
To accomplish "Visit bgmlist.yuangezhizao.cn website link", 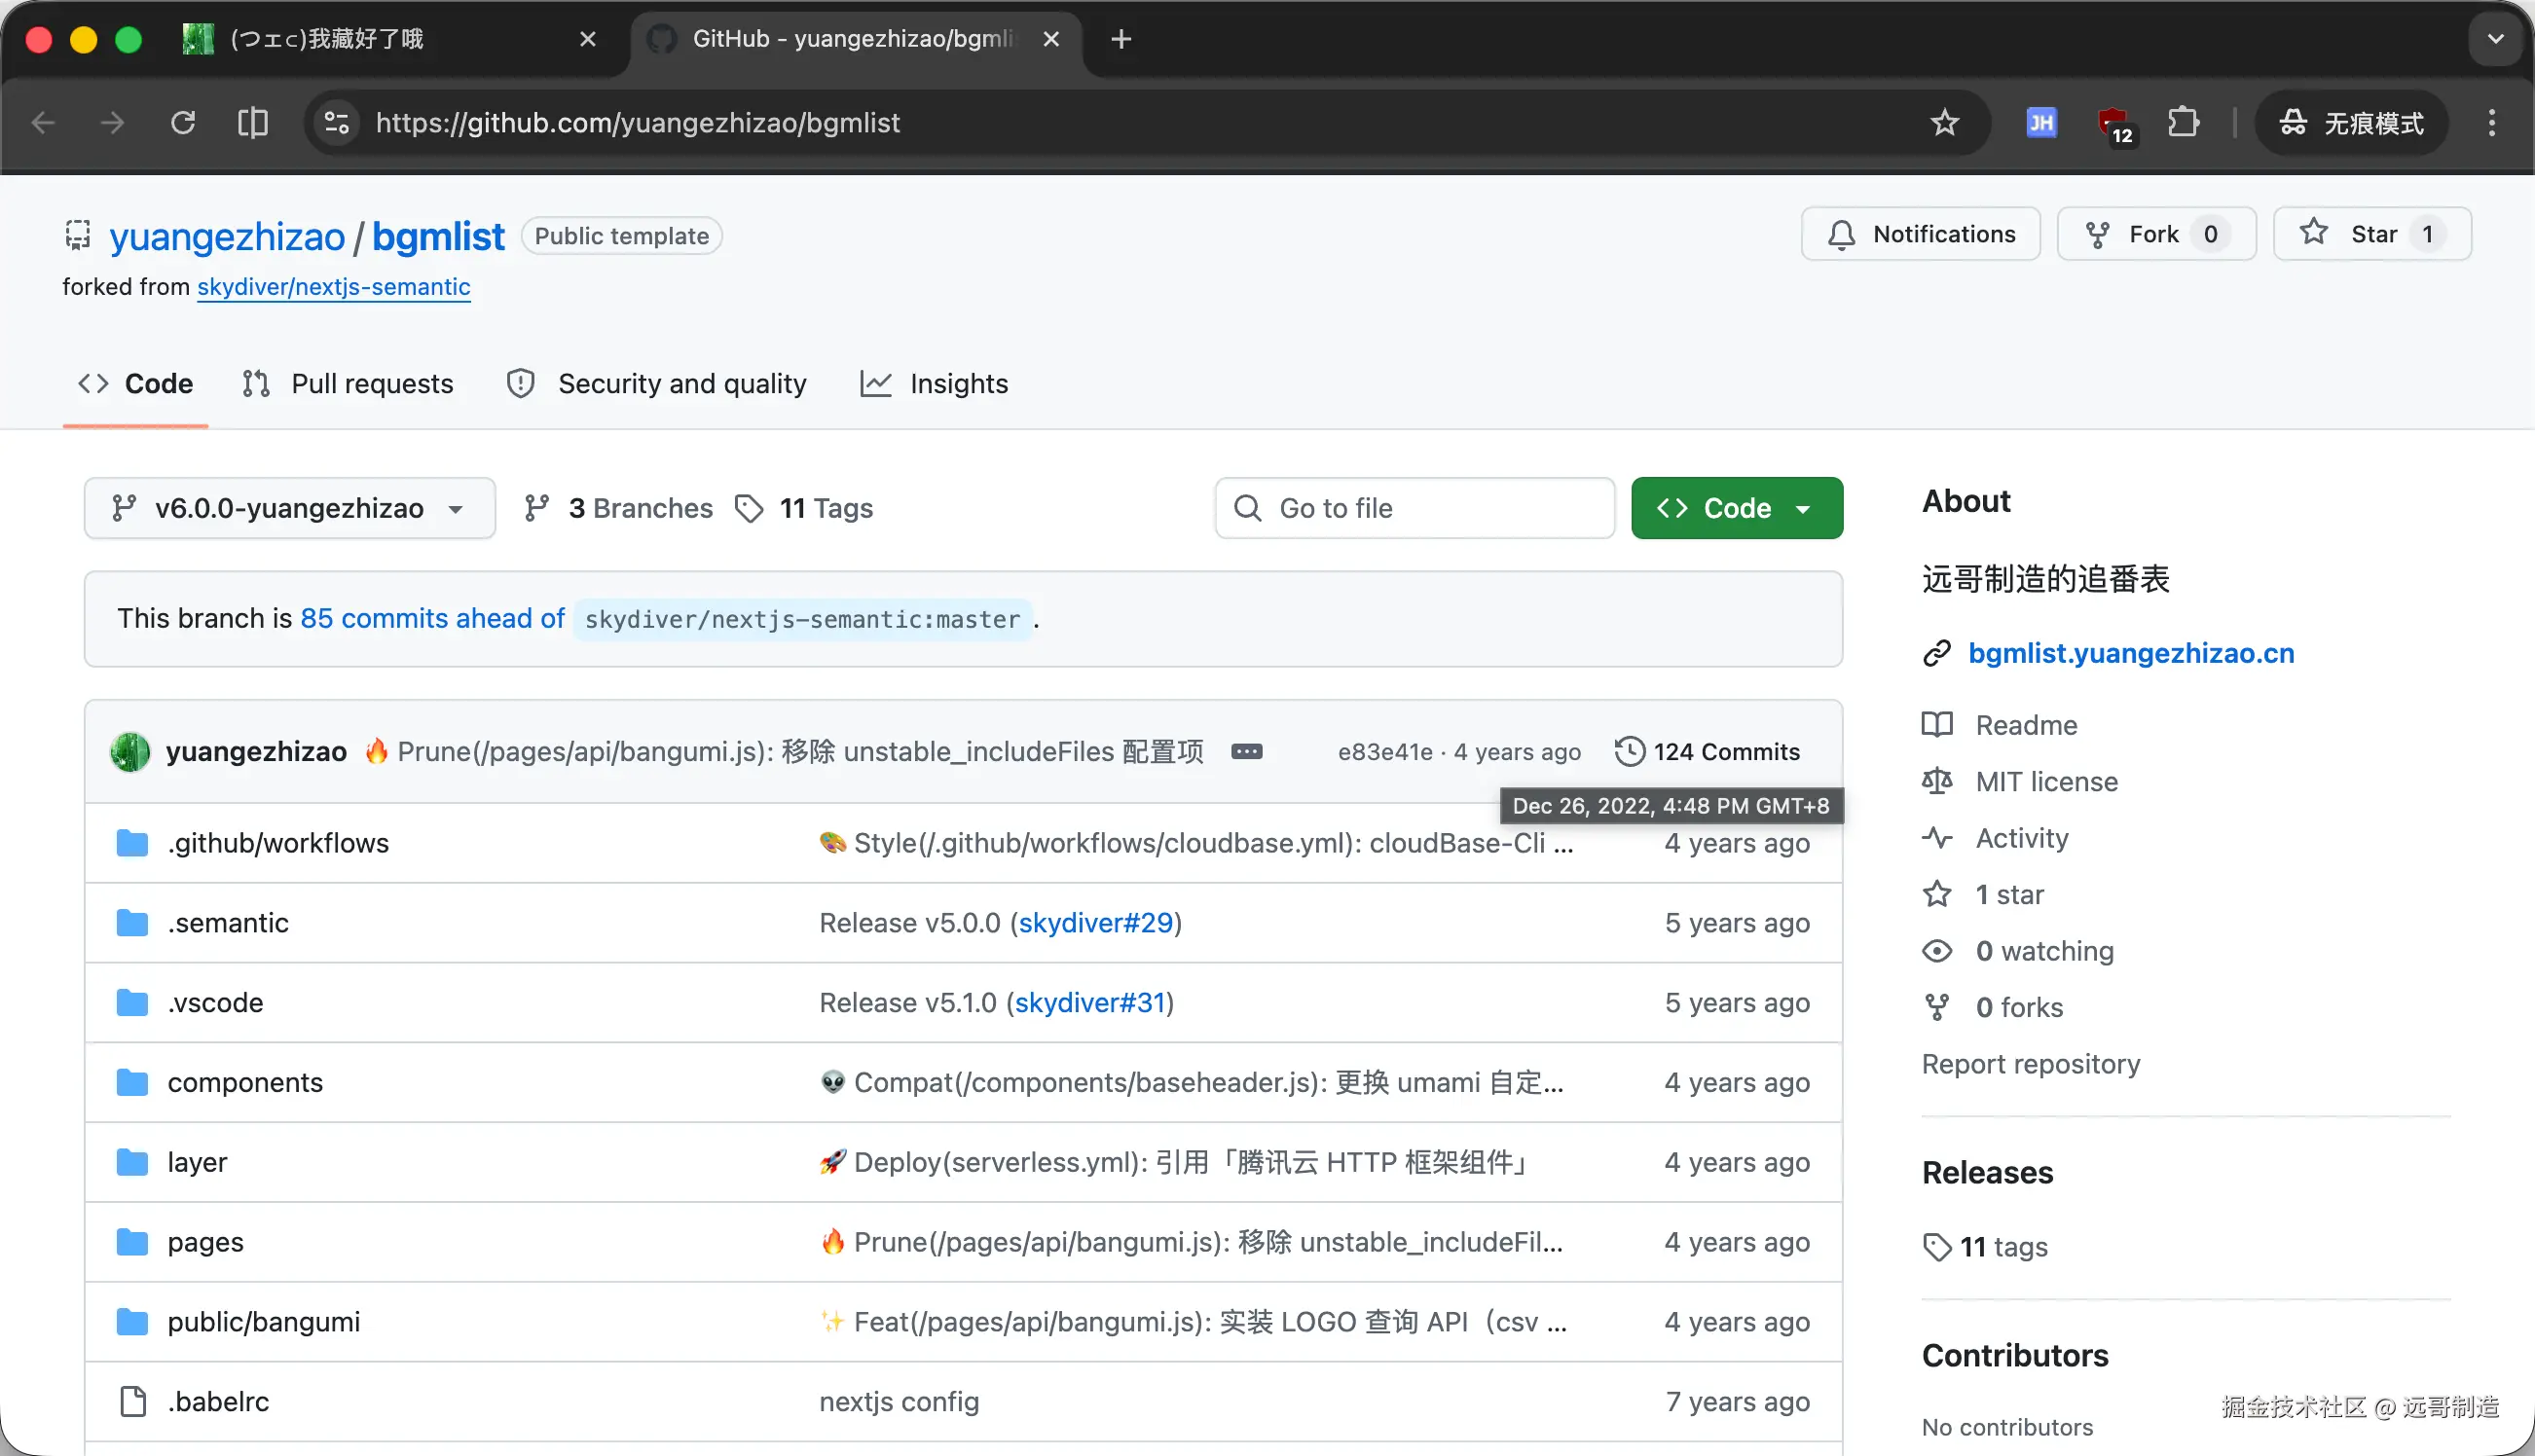I will click(2131, 653).
